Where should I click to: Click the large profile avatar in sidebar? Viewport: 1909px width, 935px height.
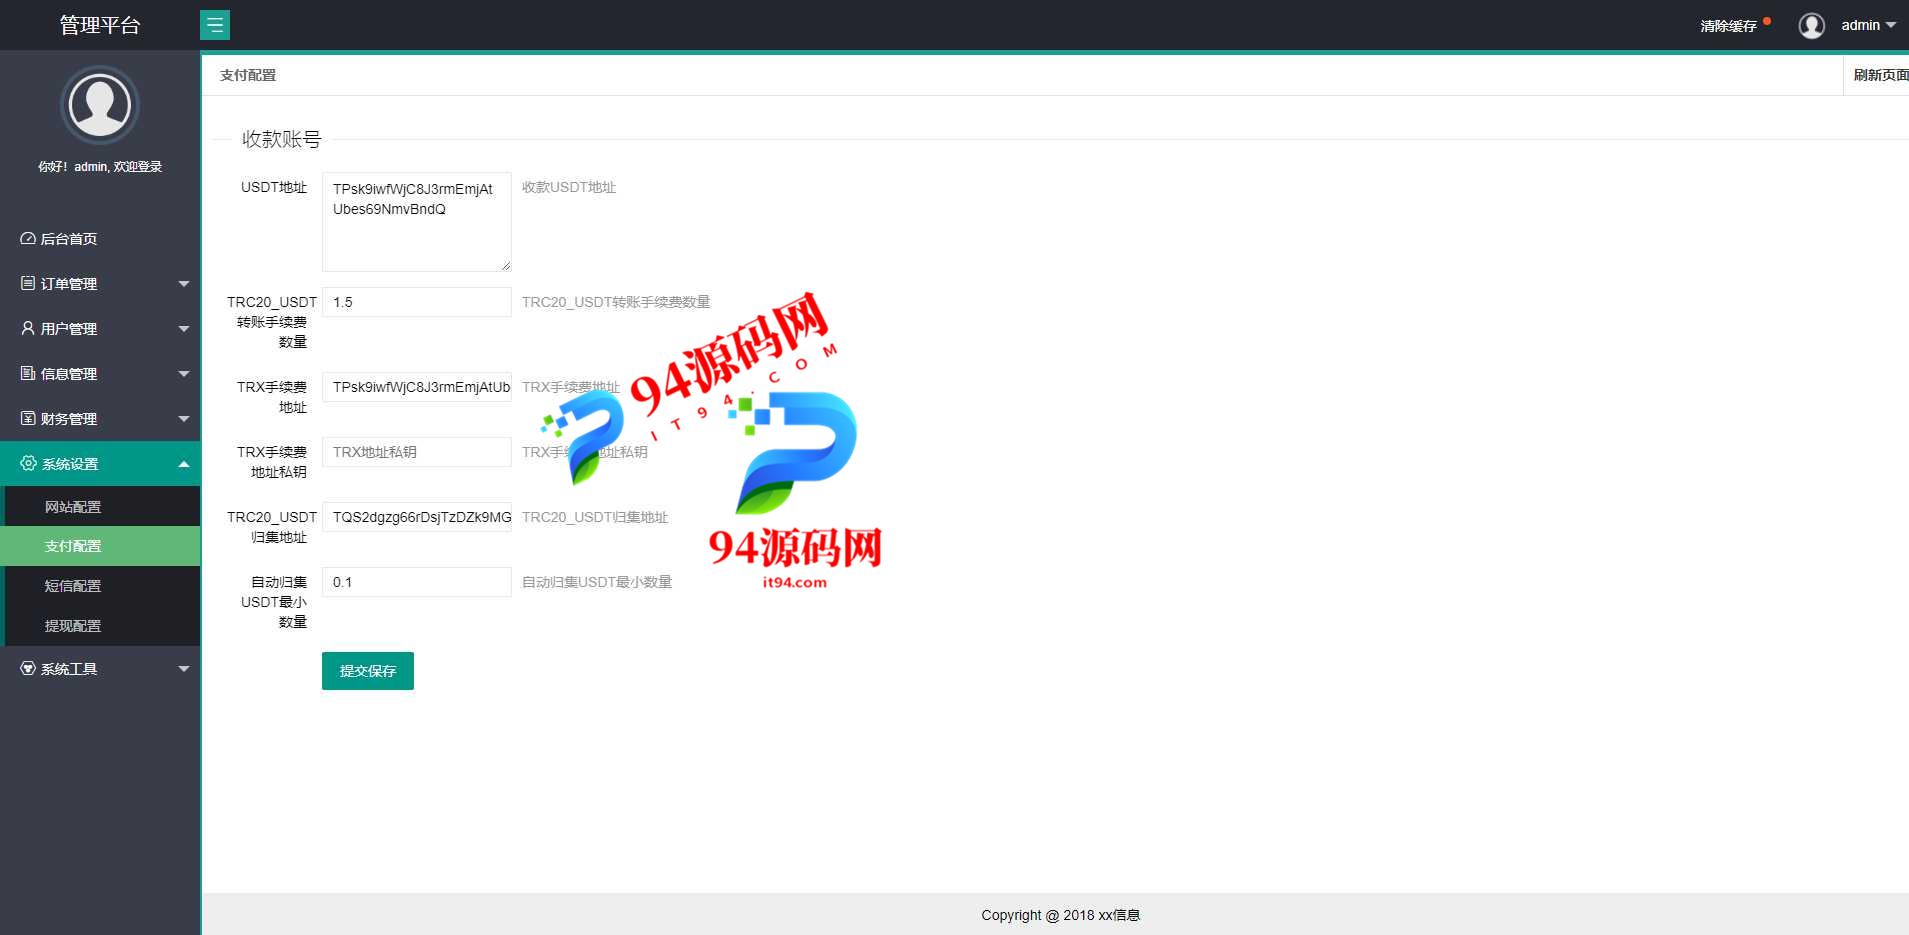[x=100, y=105]
